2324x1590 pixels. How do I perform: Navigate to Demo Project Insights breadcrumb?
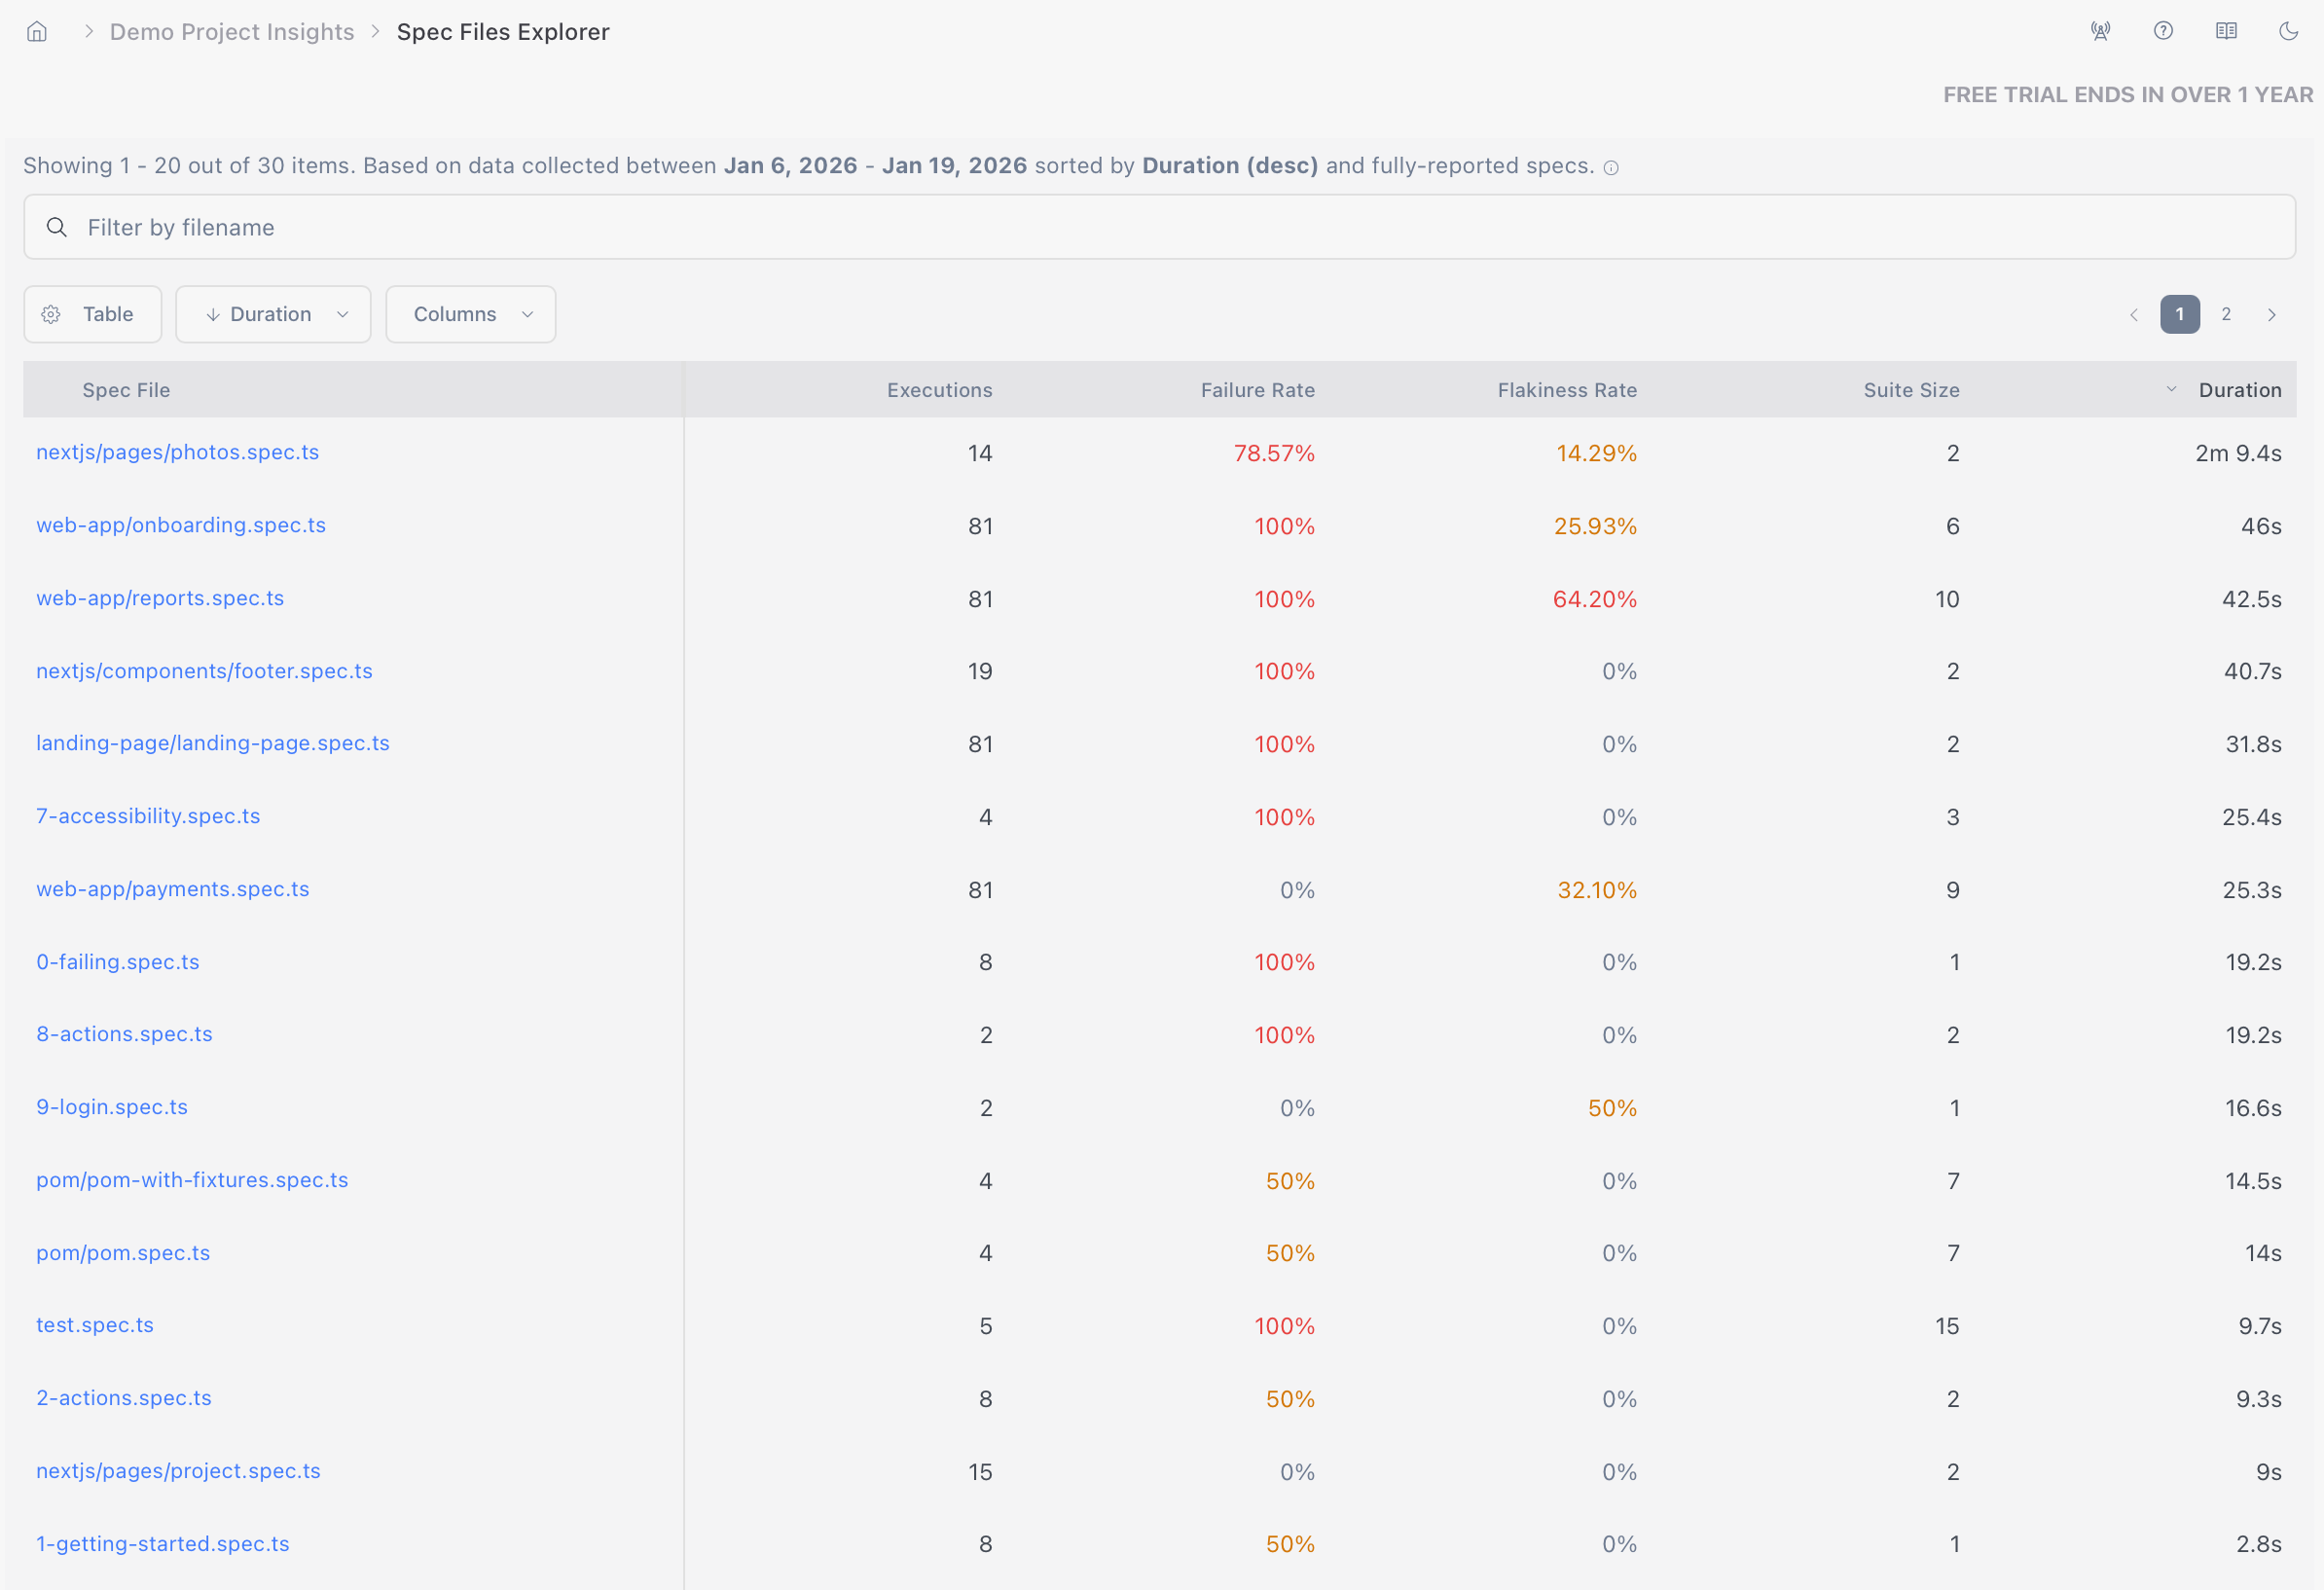[x=232, y=32]
